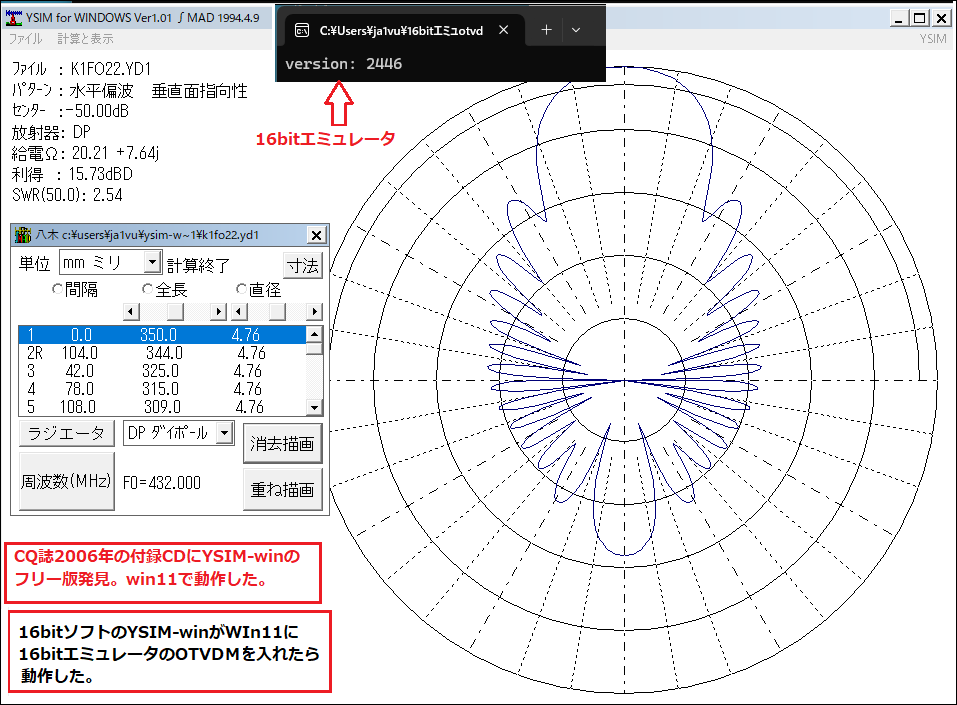Close the 八木 element dialog

pyautogui.click(x=316, y=235)
